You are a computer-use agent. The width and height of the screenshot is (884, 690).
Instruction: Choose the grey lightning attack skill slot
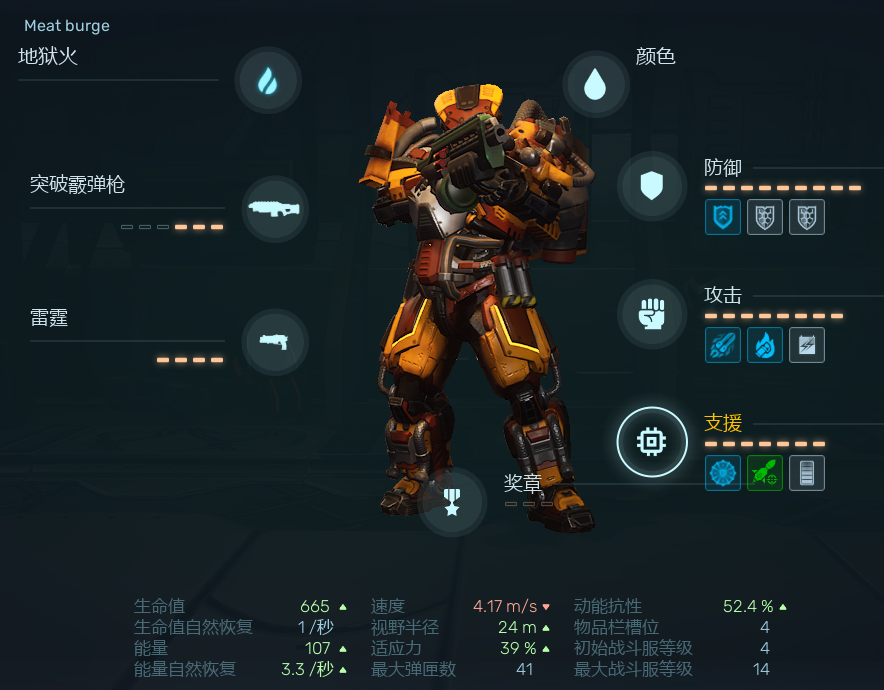[x=807, y=344]
